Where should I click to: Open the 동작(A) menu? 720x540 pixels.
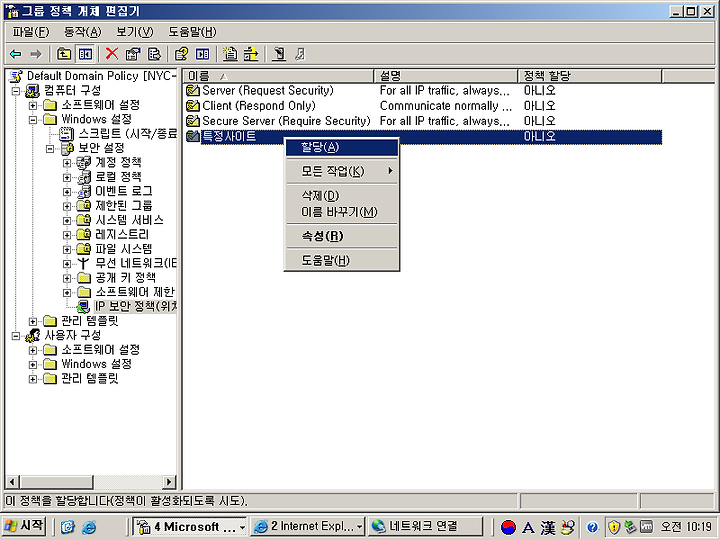coord(83,32)
